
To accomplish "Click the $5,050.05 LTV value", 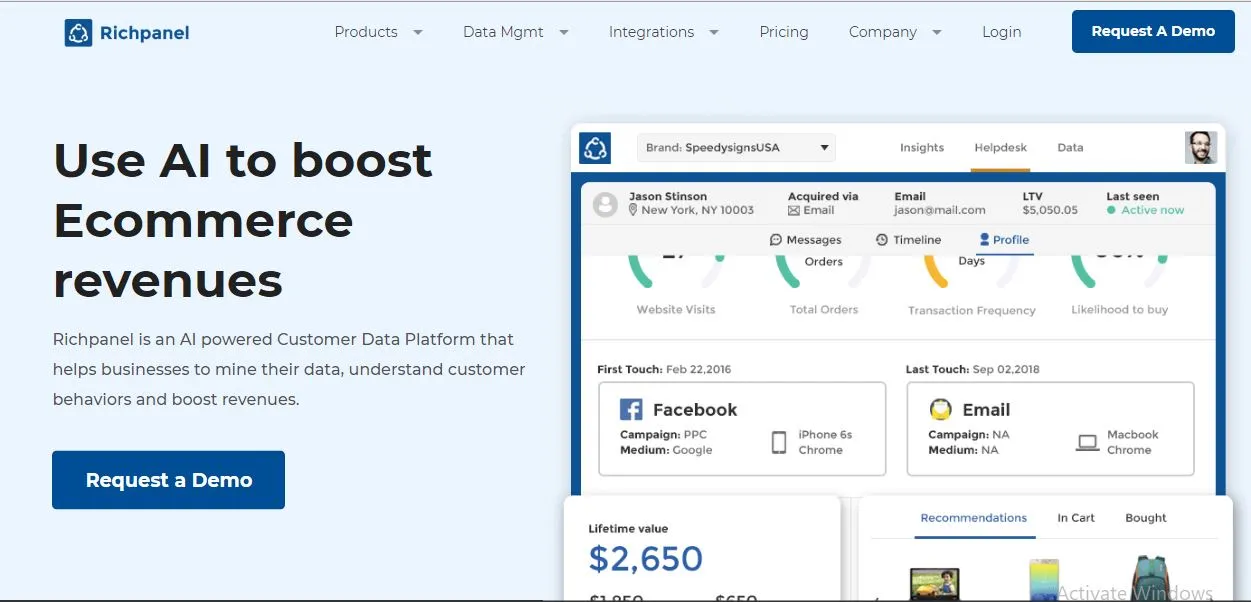I will (x=1050, y=211).
